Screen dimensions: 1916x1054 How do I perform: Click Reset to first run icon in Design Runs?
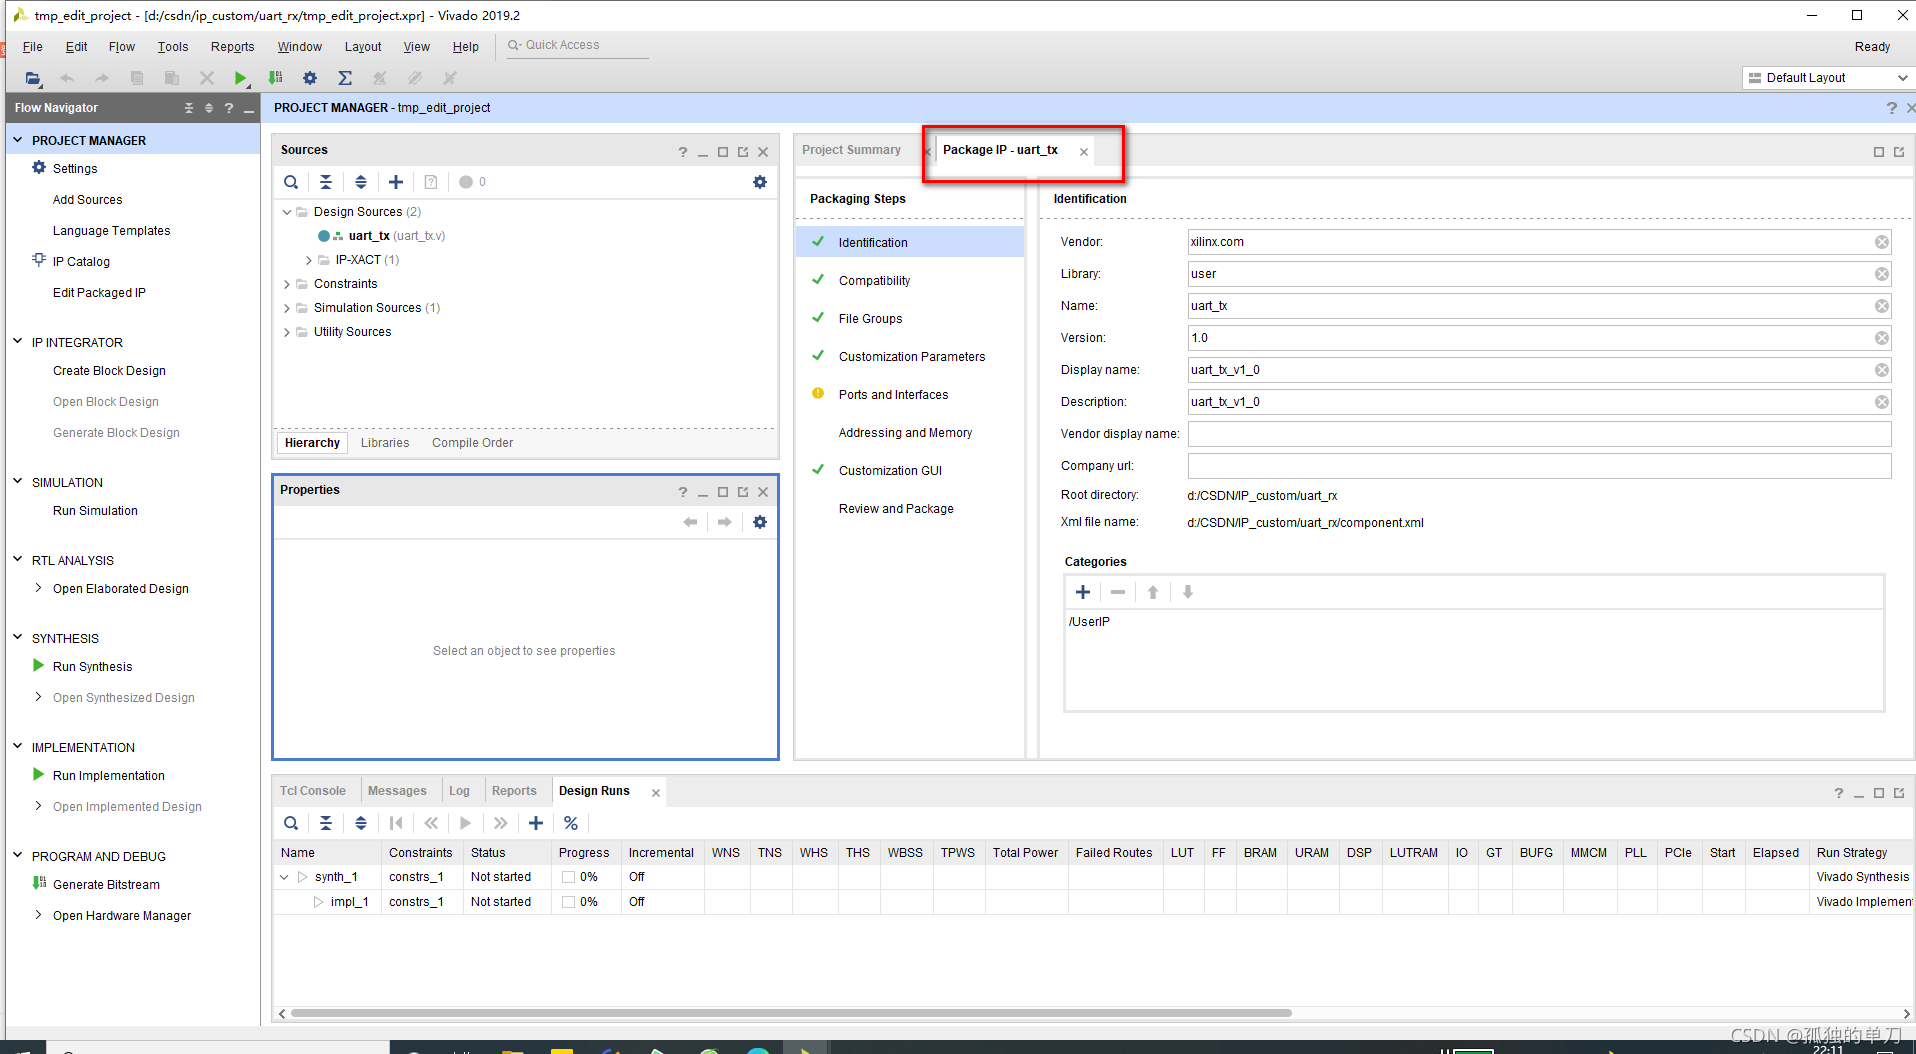(396, 823)
